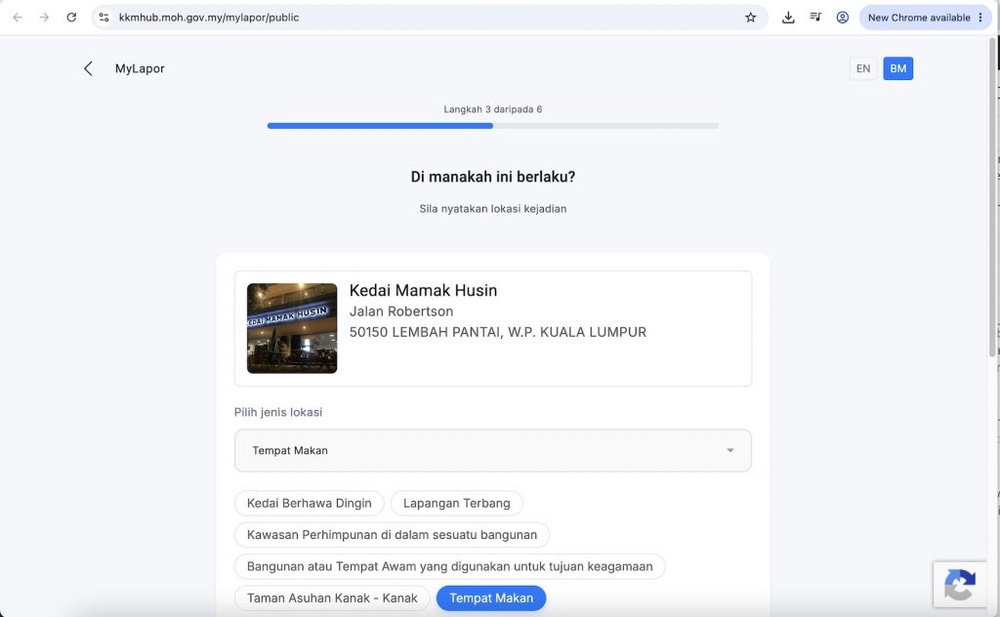
Task: Click the browser back arrow
Action: click(x=17, y=17)
